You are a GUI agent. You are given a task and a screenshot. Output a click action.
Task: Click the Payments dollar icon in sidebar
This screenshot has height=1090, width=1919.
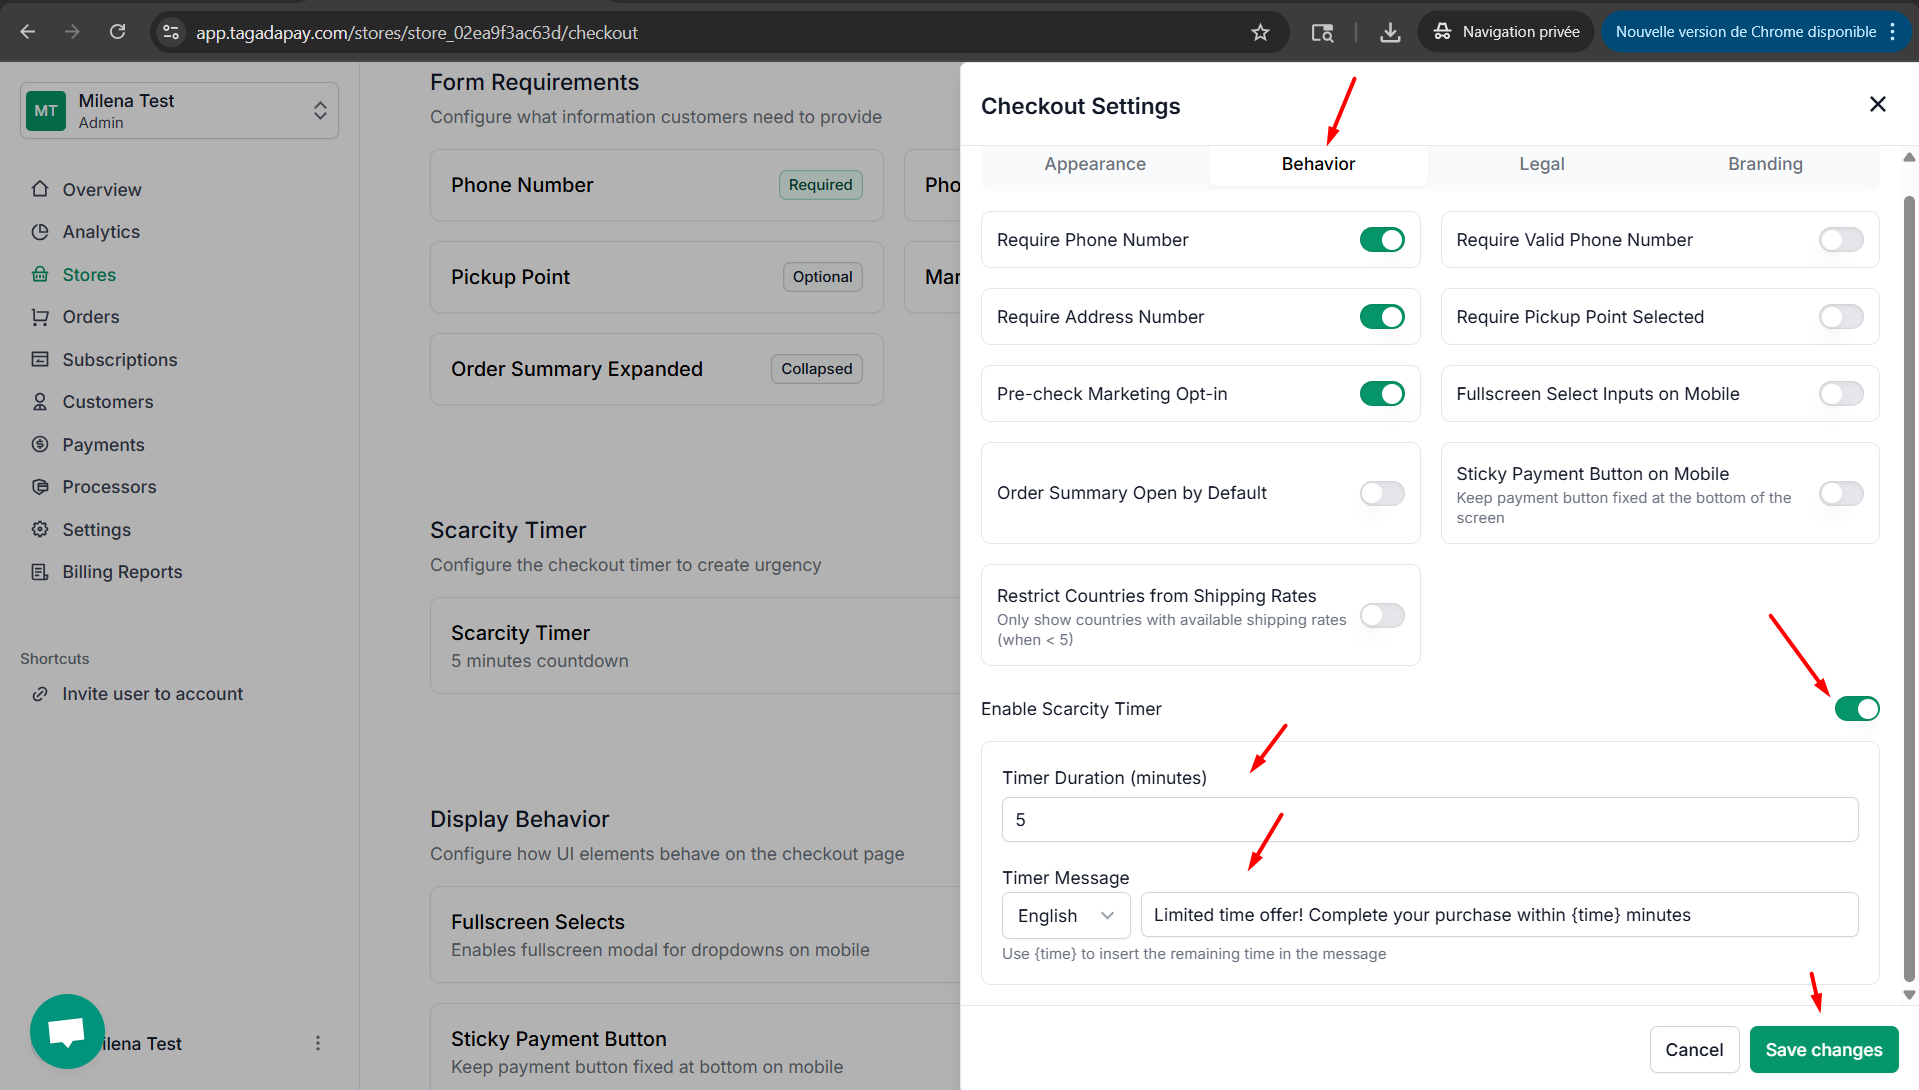click(40, 444)
